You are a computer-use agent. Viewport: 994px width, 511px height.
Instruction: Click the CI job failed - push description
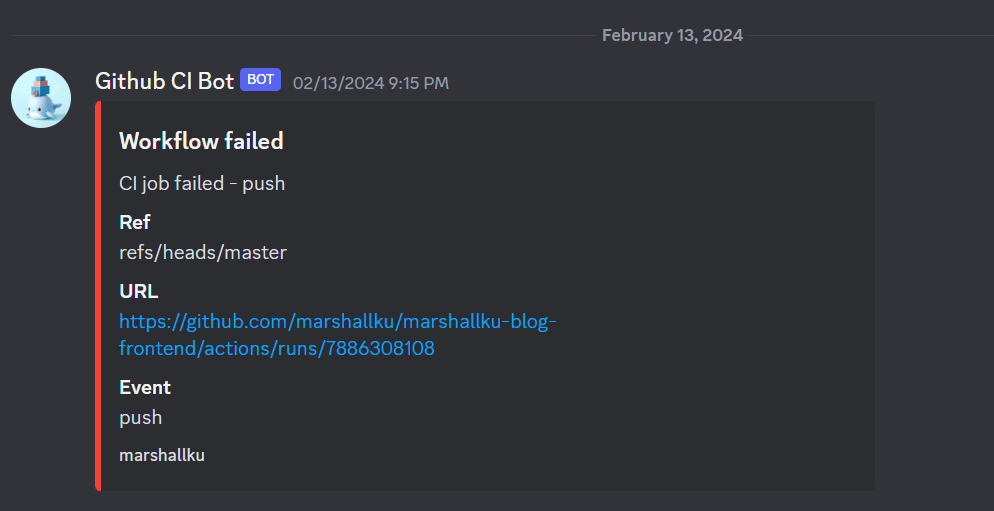click(x=202, y=183)
